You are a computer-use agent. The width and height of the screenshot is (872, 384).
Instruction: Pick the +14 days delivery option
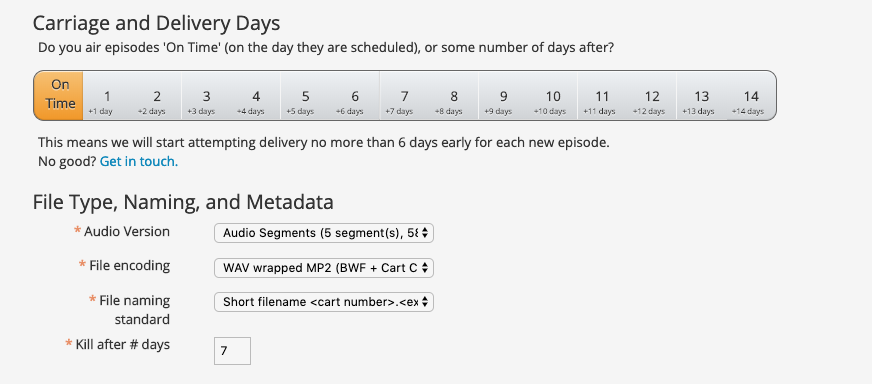pyautogui.click(x=751, y=95)
